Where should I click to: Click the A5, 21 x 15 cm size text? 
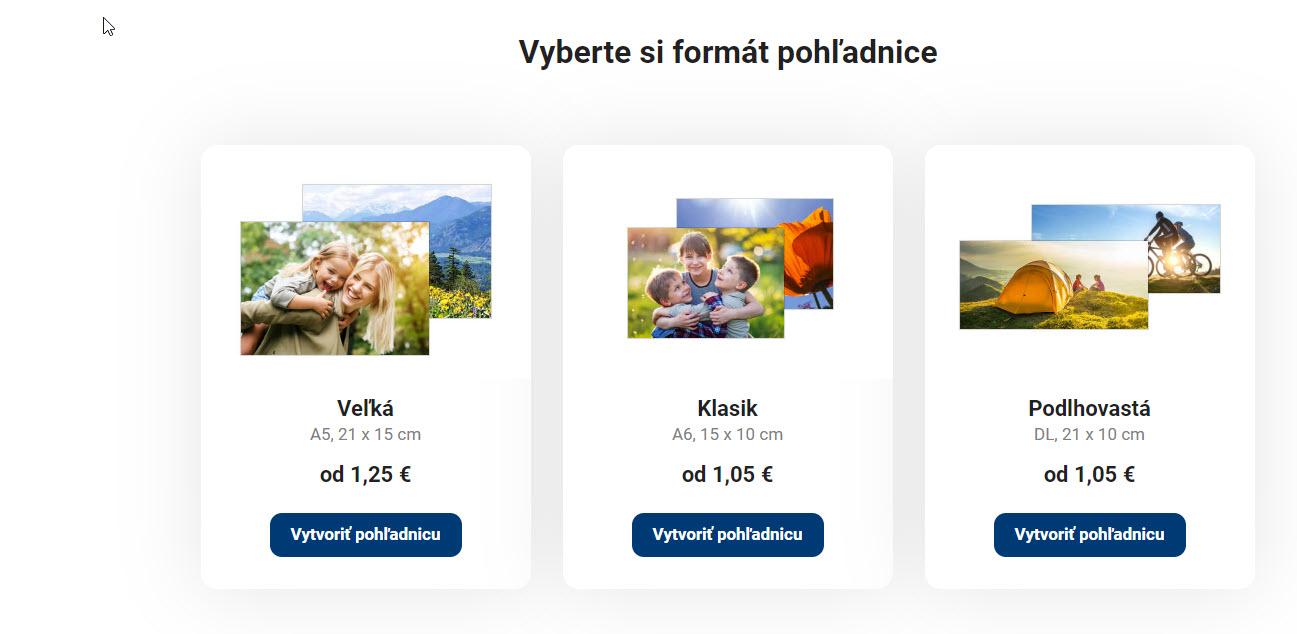(x=365, y=435)
